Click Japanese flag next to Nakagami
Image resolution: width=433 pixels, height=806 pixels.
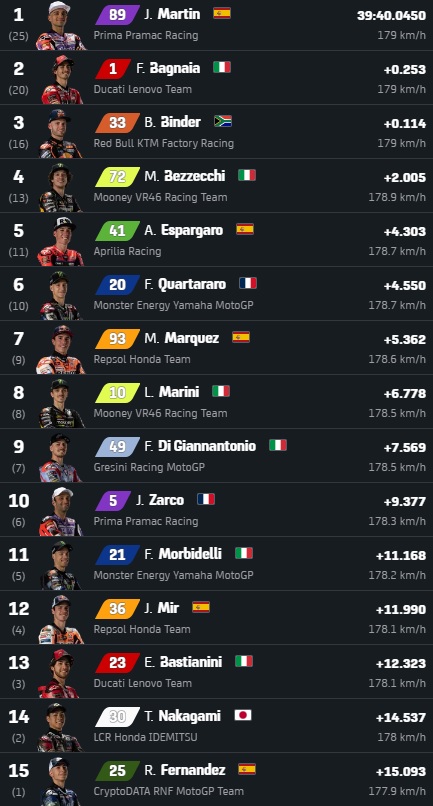(x=243, y=715)
